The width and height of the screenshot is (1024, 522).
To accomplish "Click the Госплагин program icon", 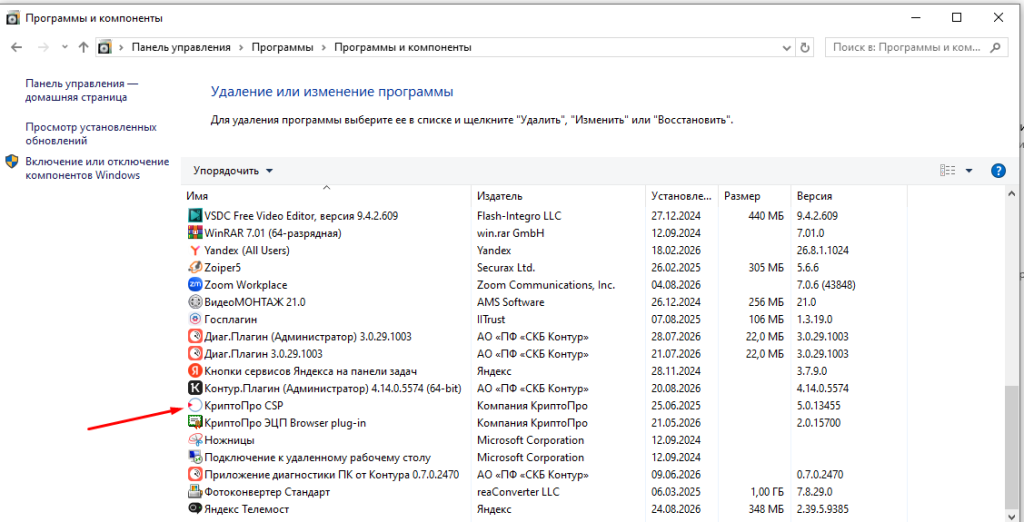I will coord(194,319).
